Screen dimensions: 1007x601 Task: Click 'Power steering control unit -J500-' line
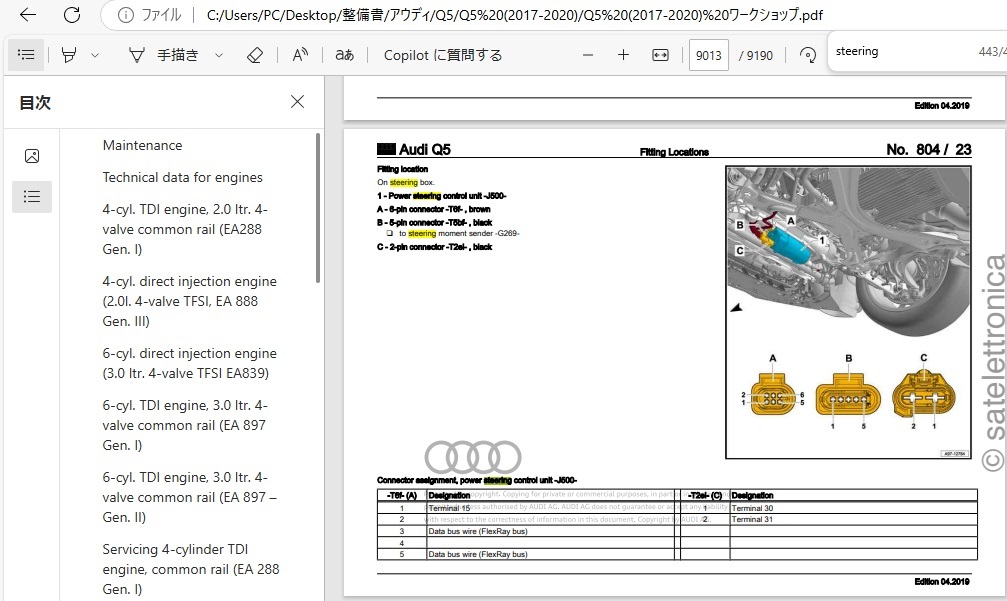click(x=442, y=196)
